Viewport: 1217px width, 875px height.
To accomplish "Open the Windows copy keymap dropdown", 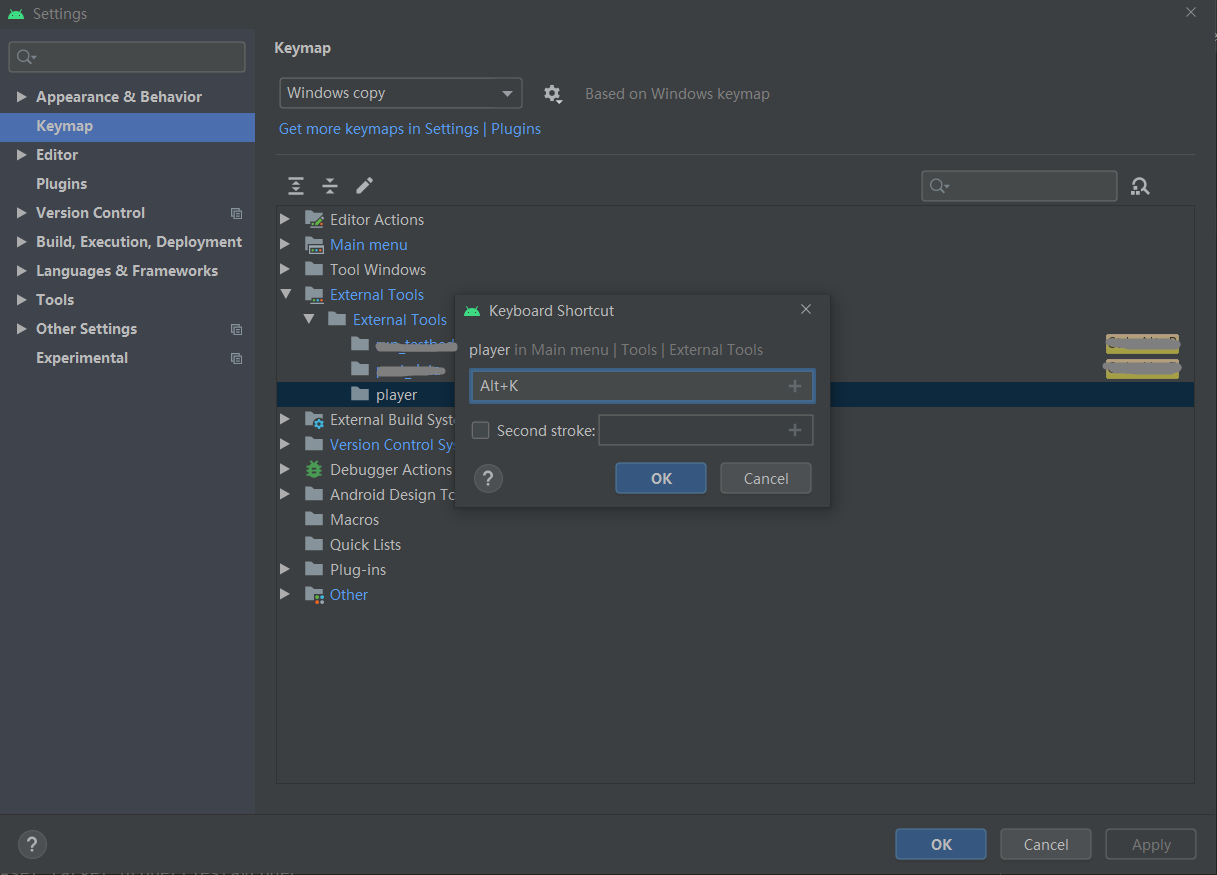I will pyautogui.click(x=400, y=93).
